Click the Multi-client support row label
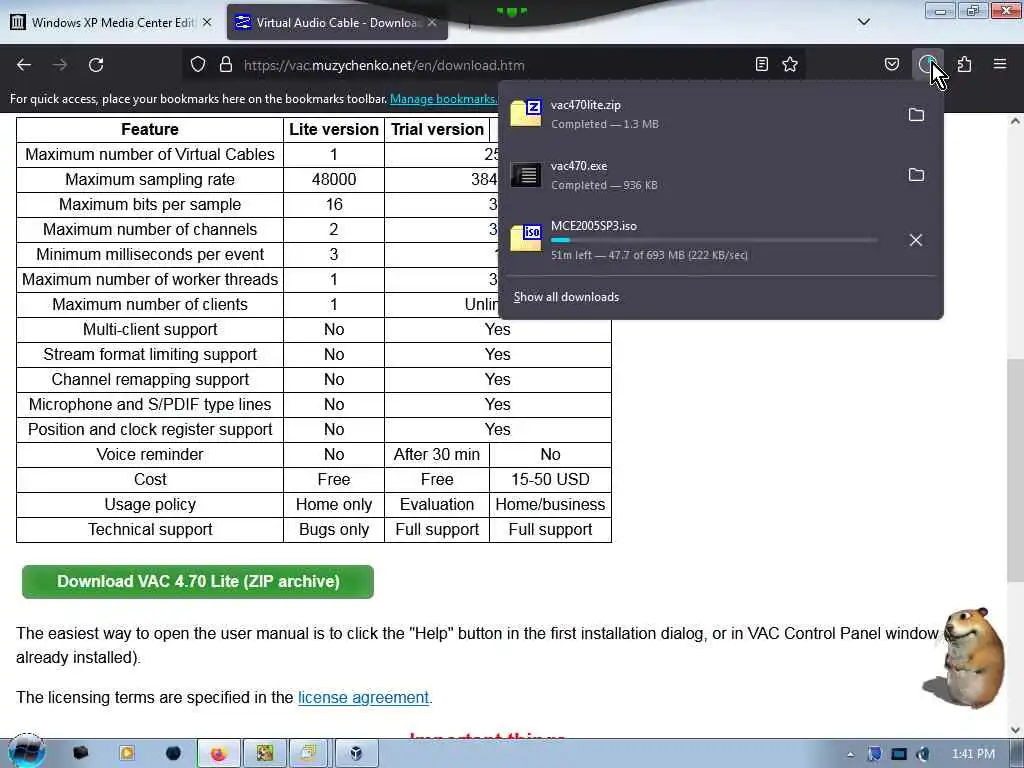Image resolution: width=1024 pixels, height=768 pixels. pyautogui.click(x=150, y=329)
